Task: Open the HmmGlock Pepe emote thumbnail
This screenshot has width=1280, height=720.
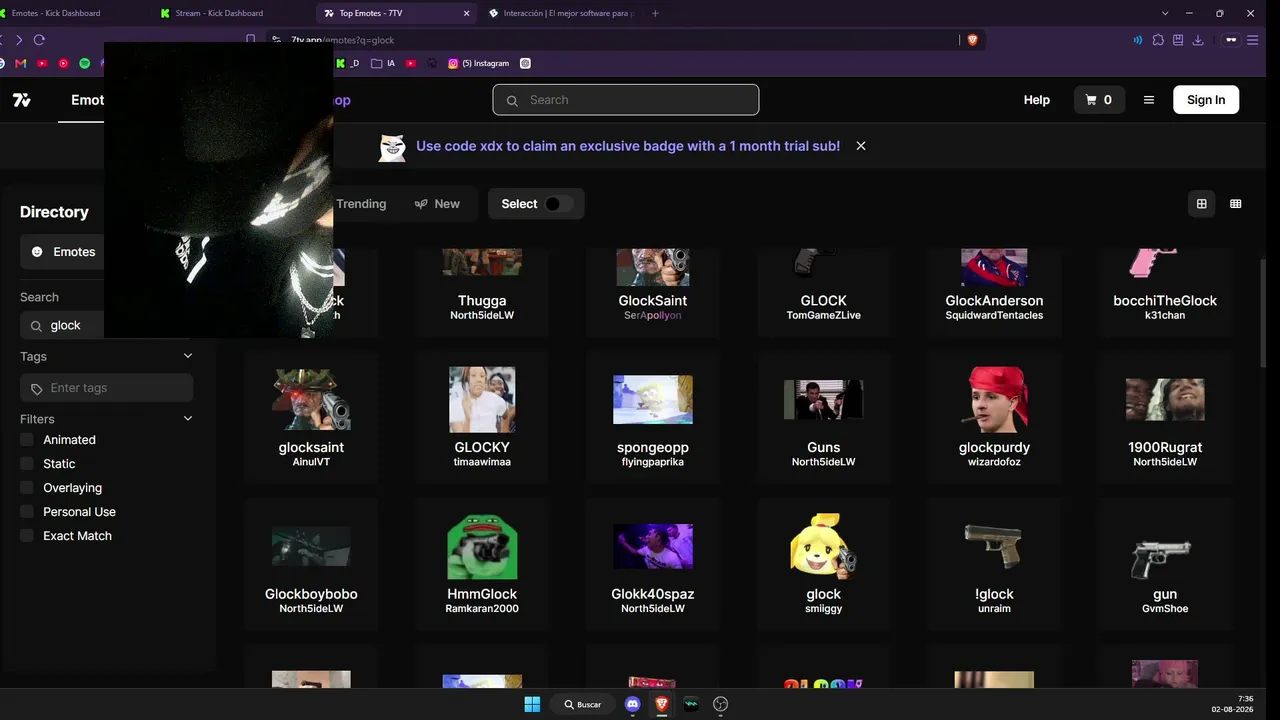Action: [x=482, y=547]
